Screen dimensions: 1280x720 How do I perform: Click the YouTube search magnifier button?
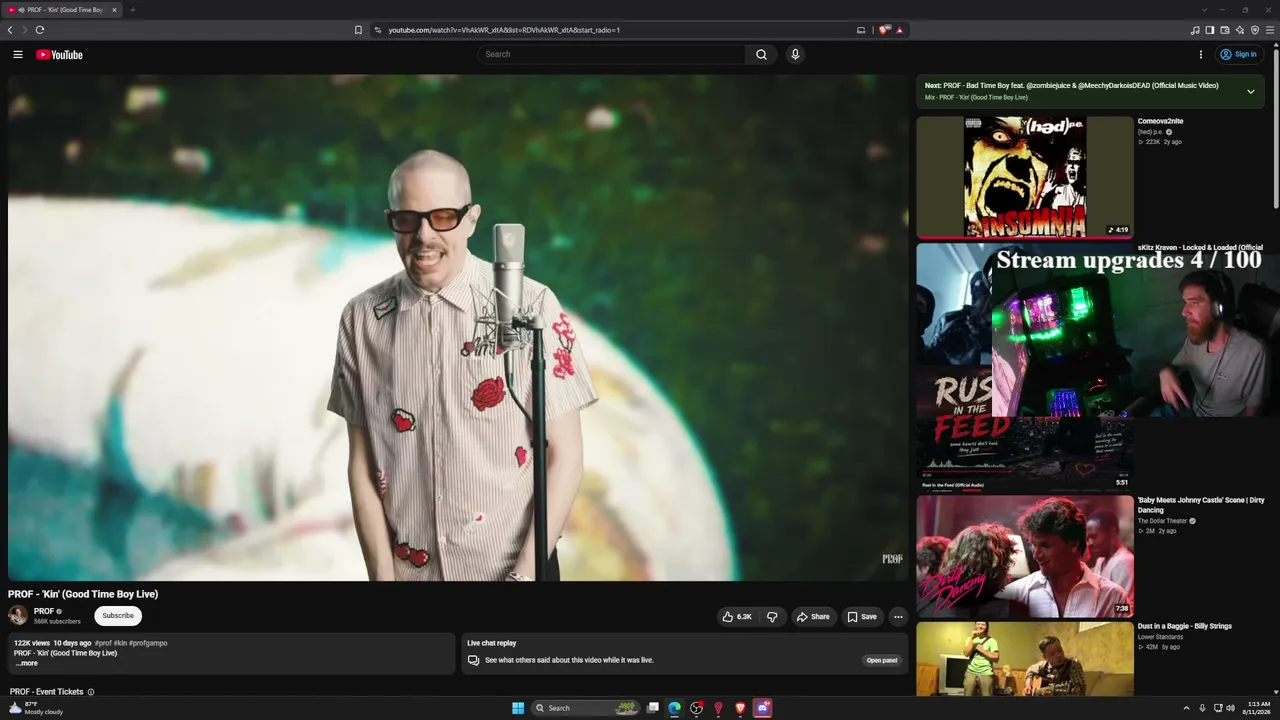[x=761, y=55]
